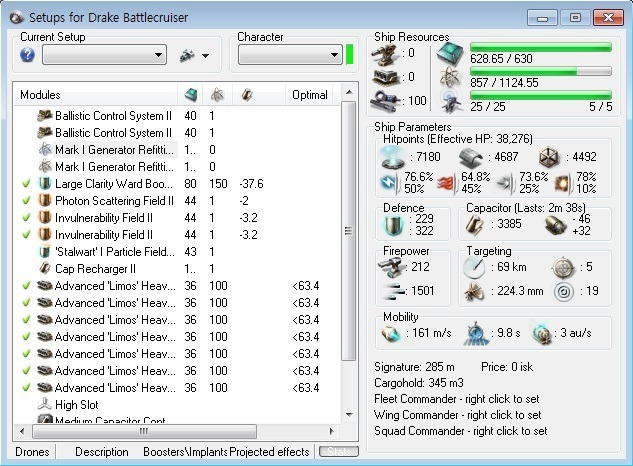Click the CPU resource icon next to 628.65 / 630
Viewport: 633px width, 466px height.
pyautogui.click(x=450, y=53)
